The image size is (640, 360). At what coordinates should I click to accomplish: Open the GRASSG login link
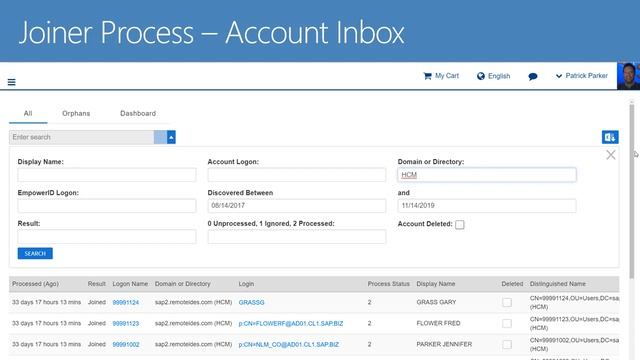(x=251, y=302)
